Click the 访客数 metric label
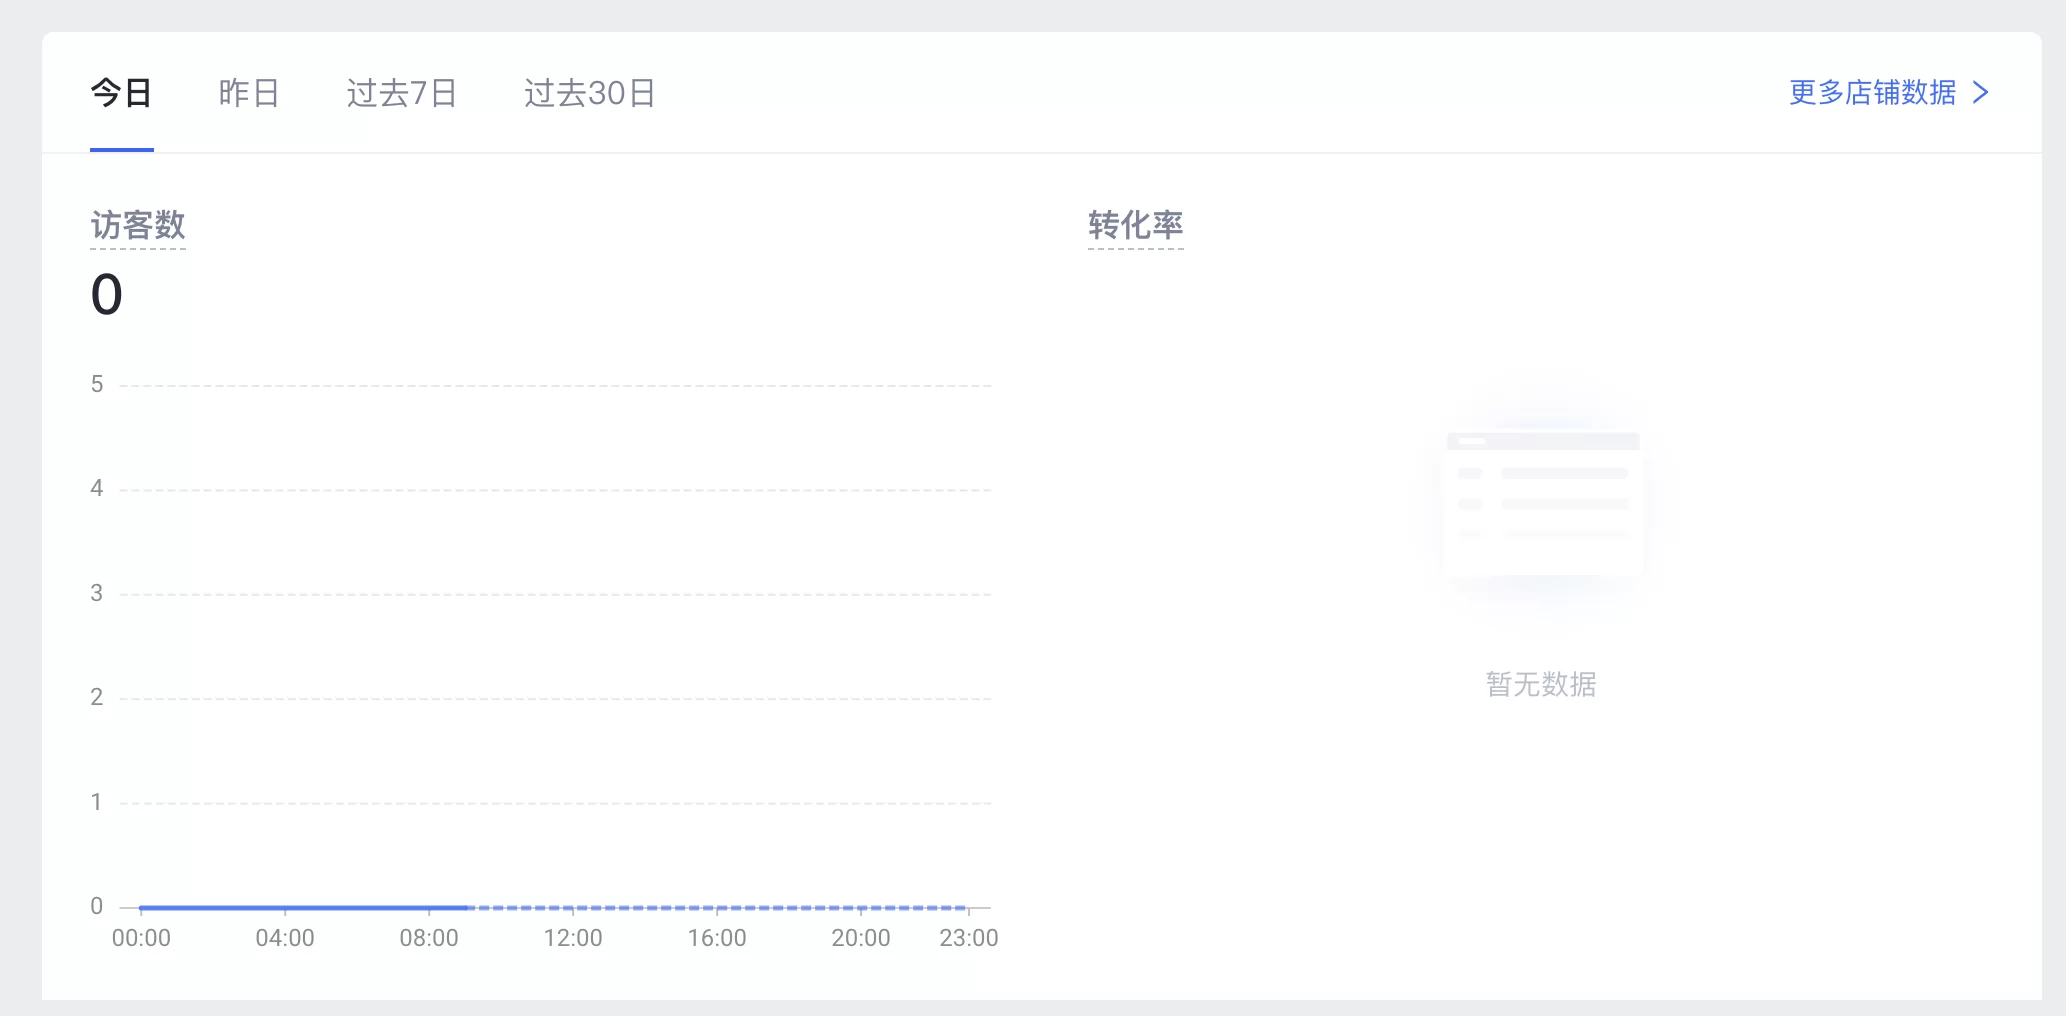 point(138,226)
